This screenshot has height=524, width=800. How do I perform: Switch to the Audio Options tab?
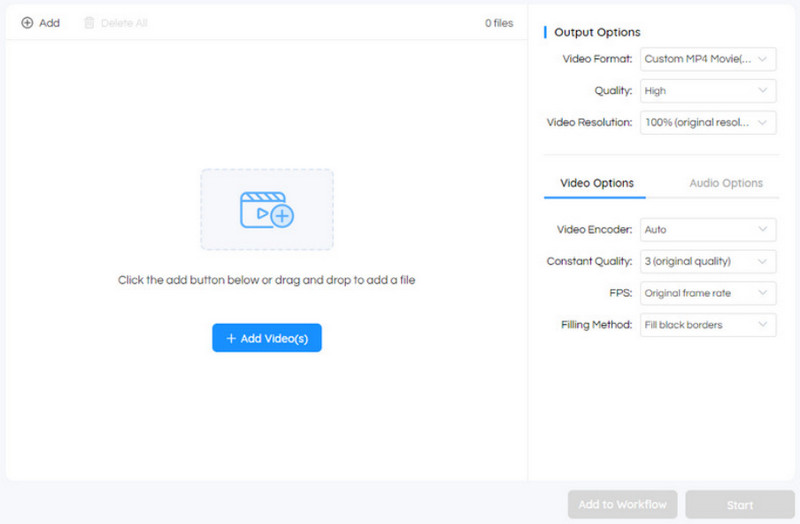coord(726,183)
